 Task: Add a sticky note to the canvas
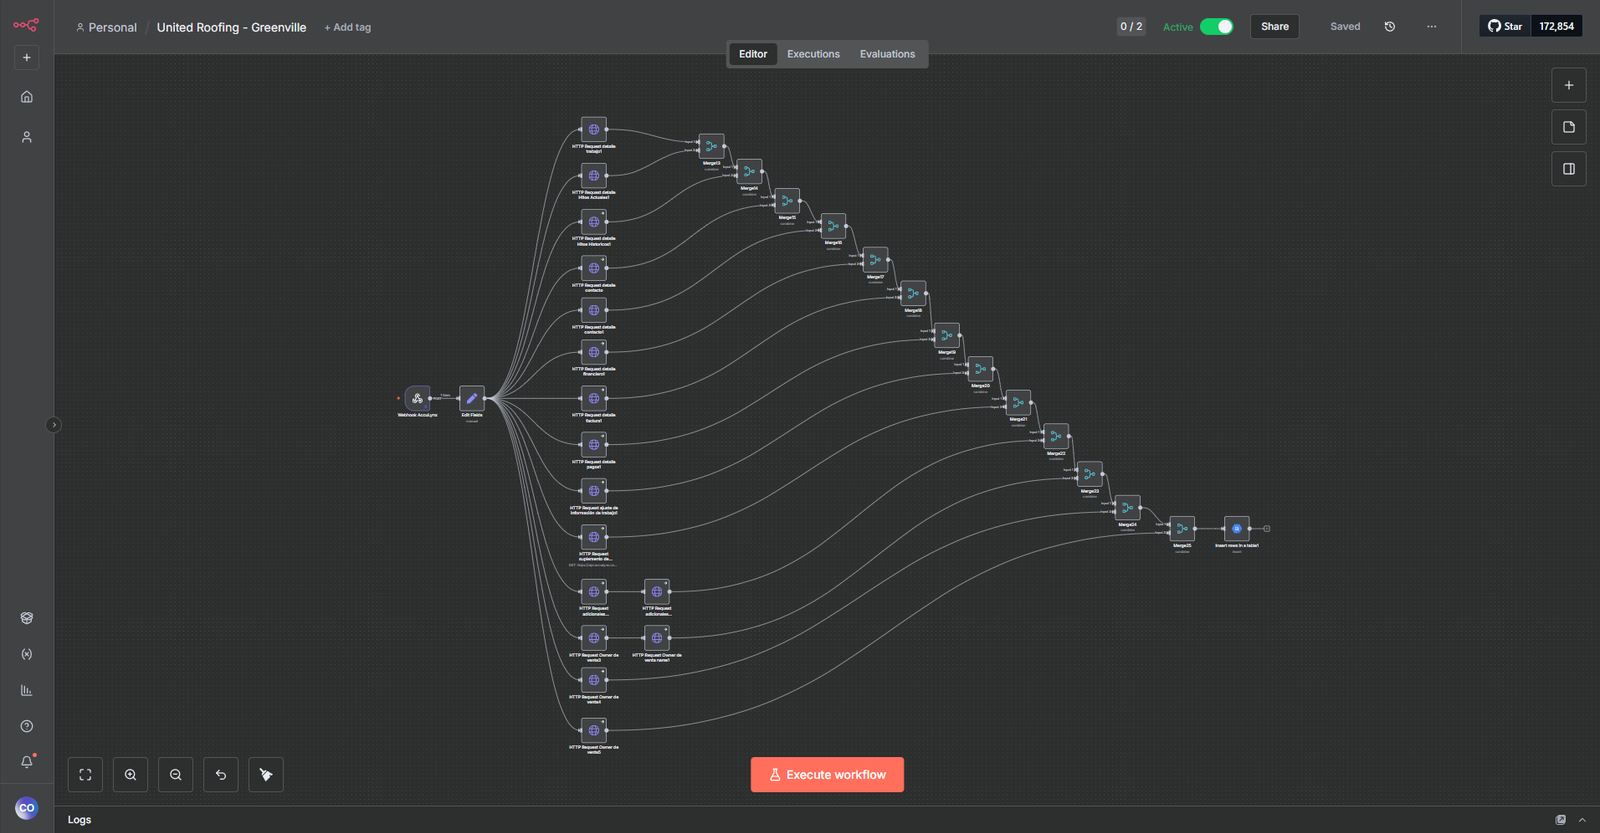[1568, 127]
